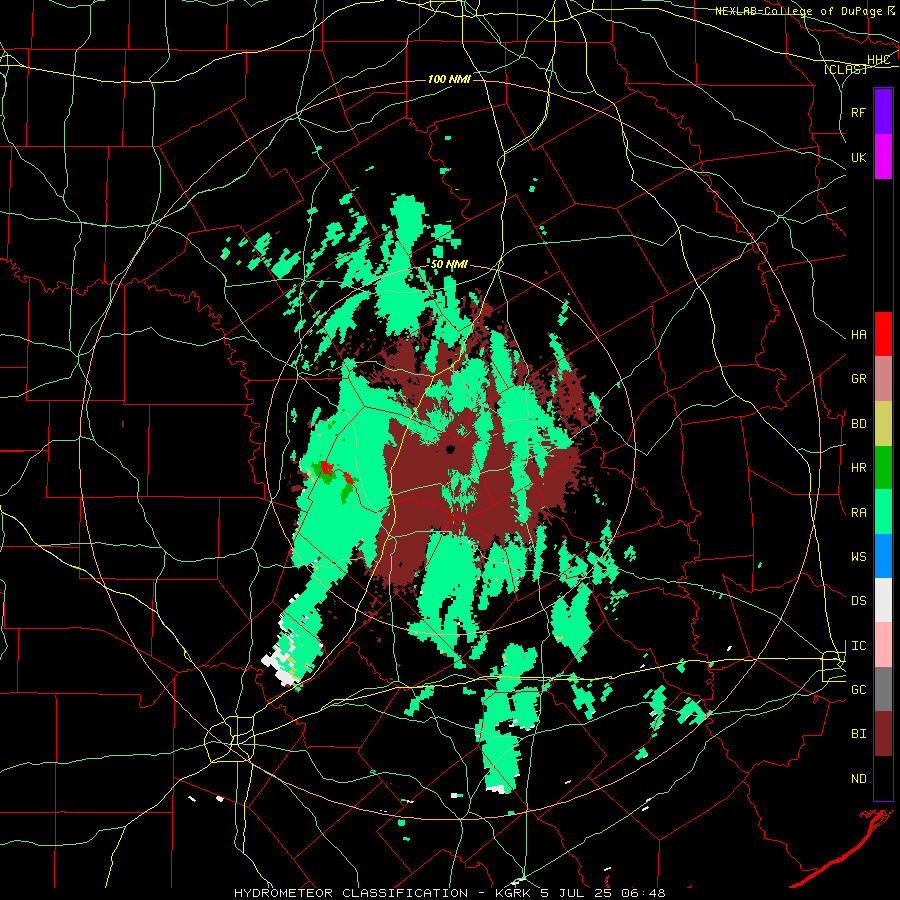Select the GR legend color block

[883, 378]
